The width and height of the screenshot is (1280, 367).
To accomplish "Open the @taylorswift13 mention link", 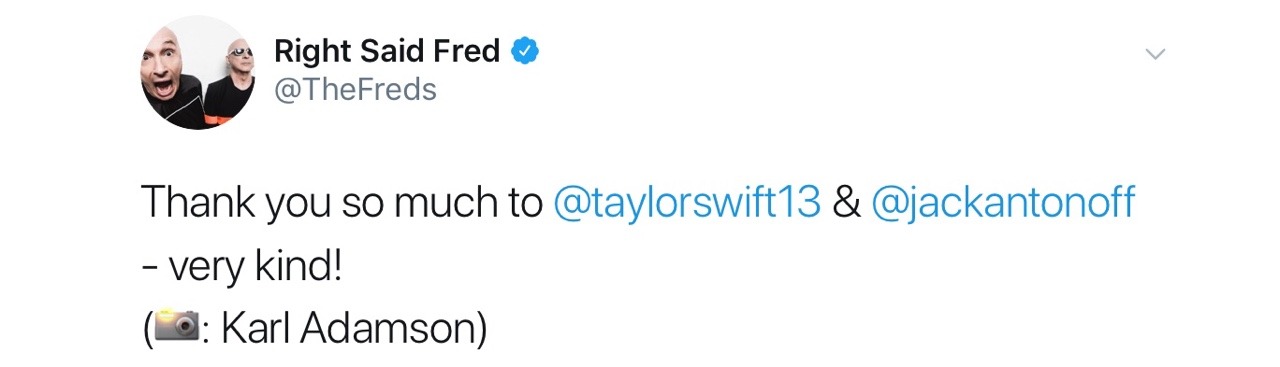I will point(687,203).
